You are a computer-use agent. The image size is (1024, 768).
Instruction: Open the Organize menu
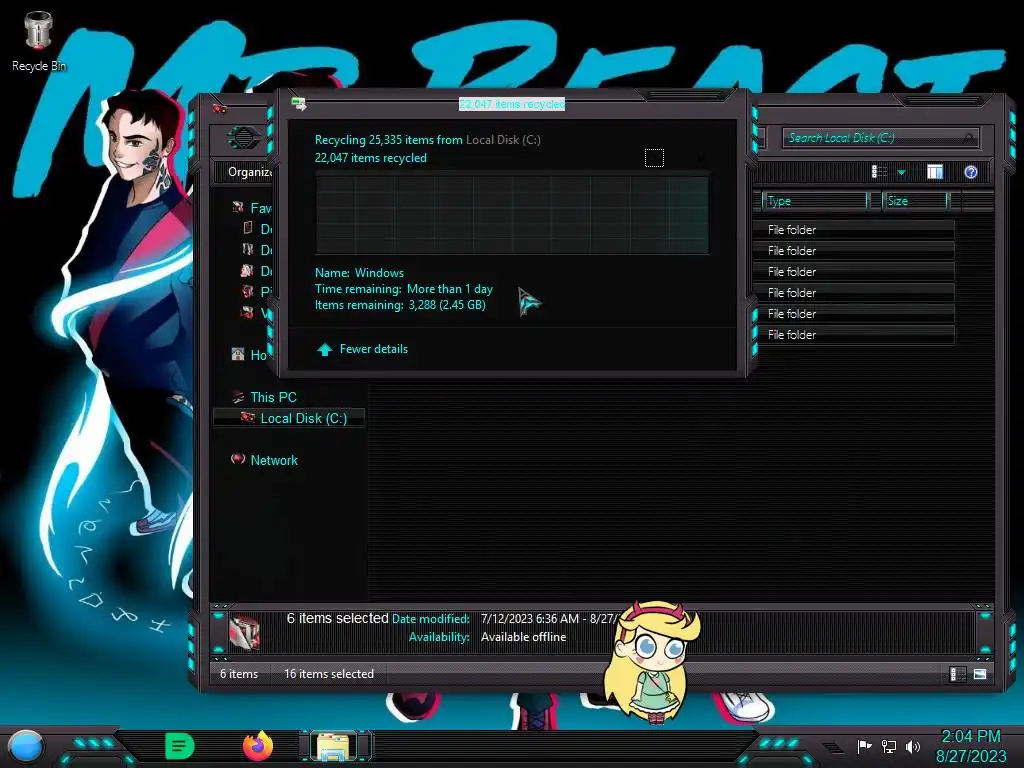tap(249, 172)
